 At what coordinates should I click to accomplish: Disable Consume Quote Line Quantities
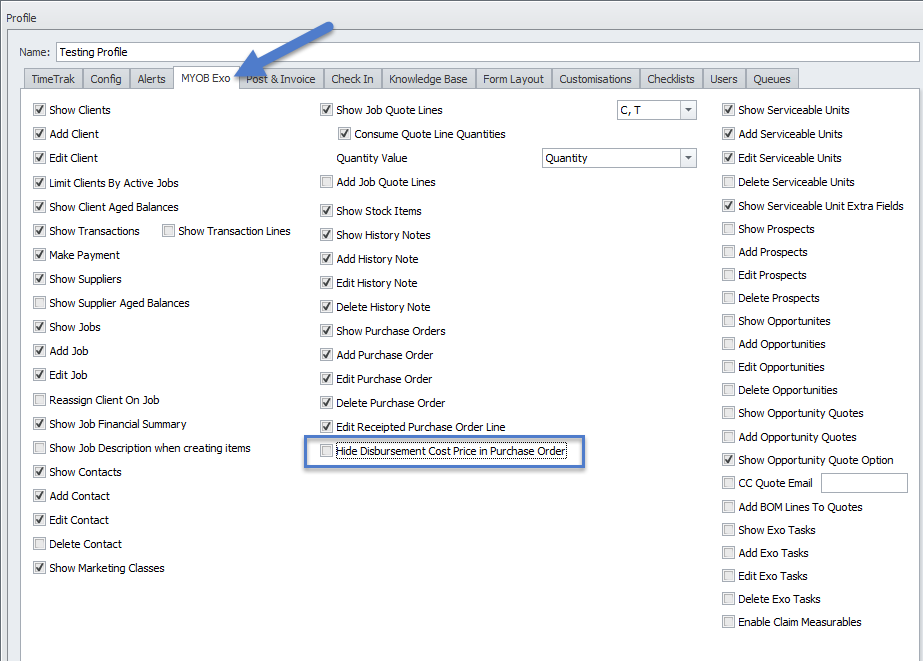[345, 134]
